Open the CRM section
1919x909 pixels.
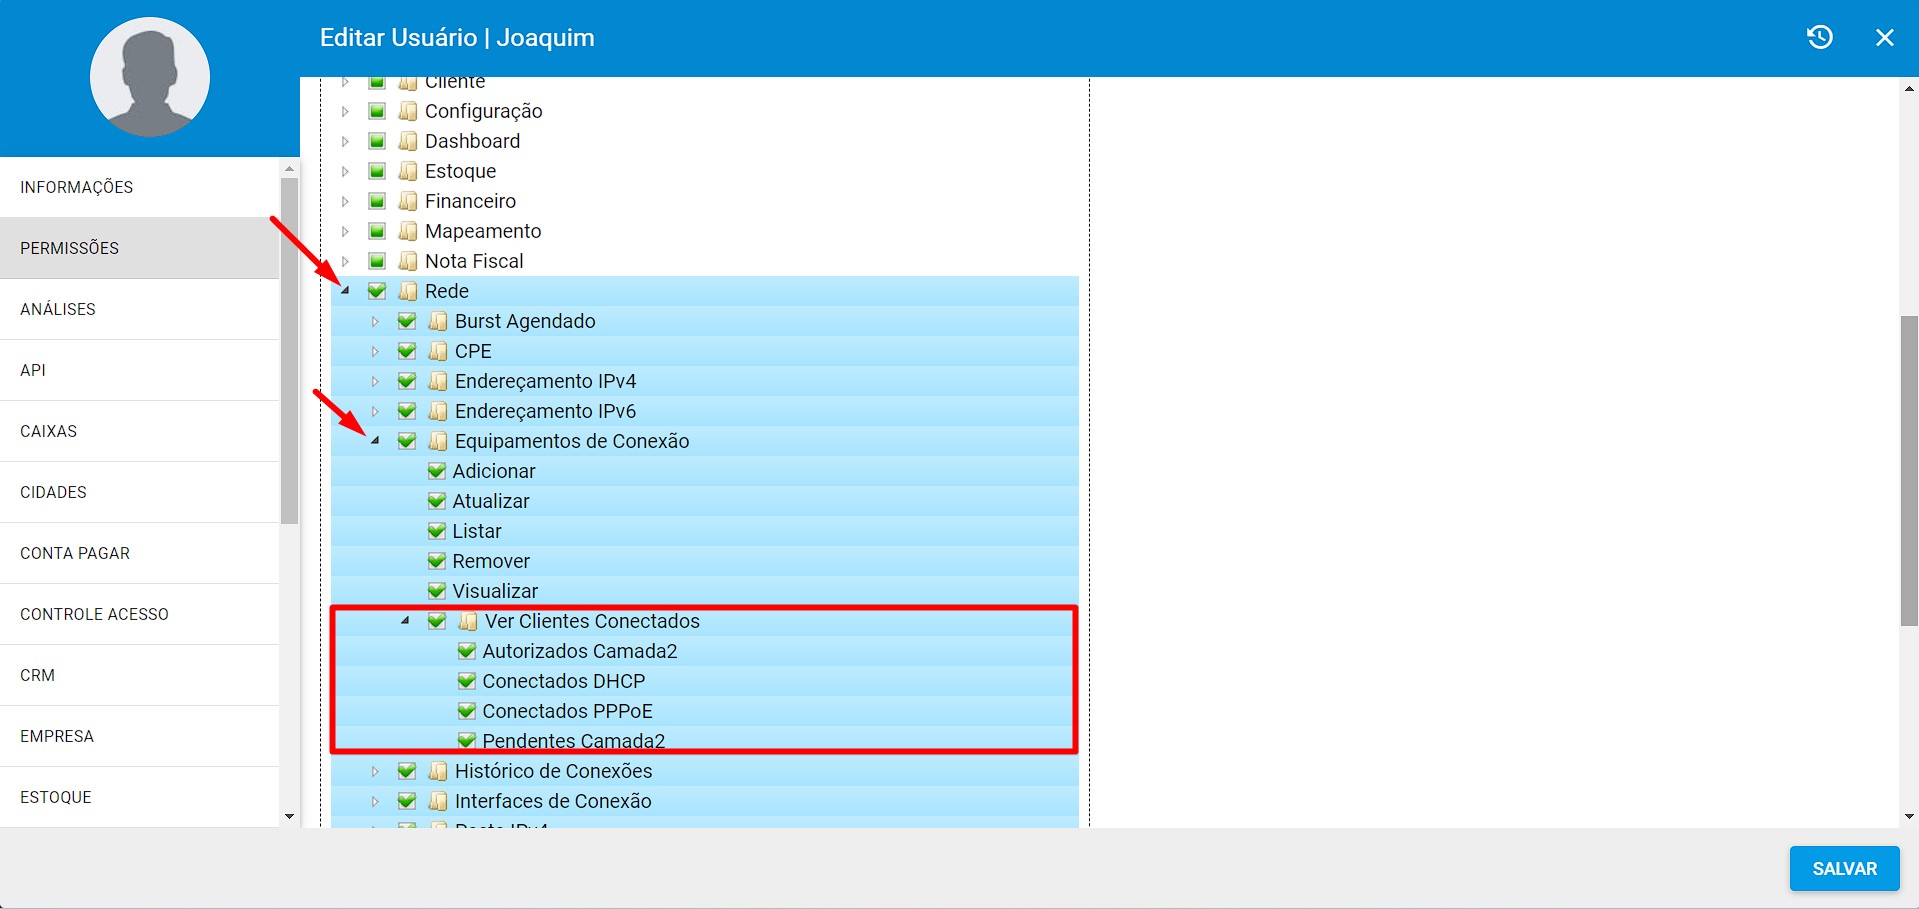pos(140,675)
